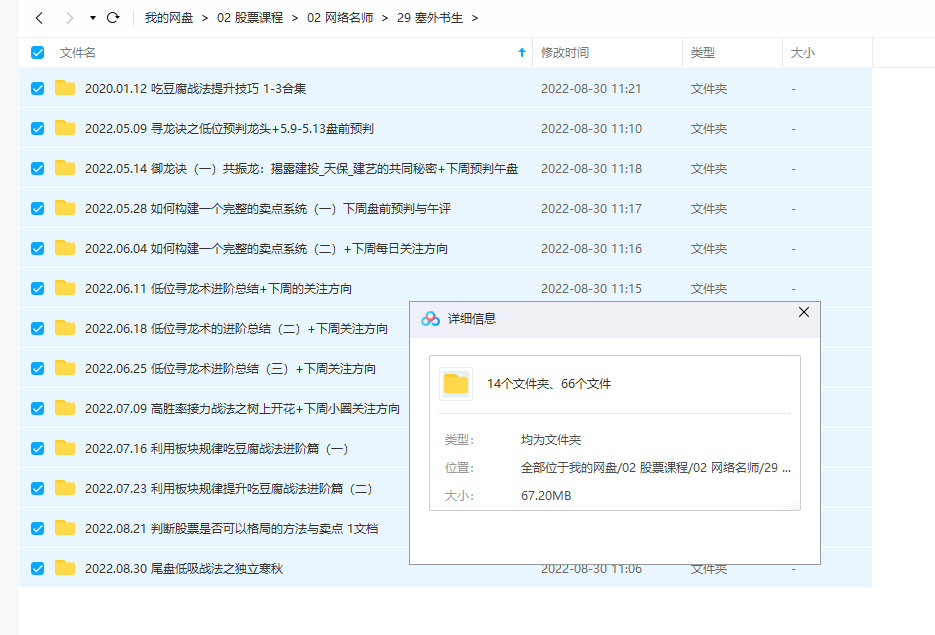Uncheck checkbox for 2022.08.21 判断股票 row
The height and width of the screenshot is (635, 935).
(x=37, y=527)
